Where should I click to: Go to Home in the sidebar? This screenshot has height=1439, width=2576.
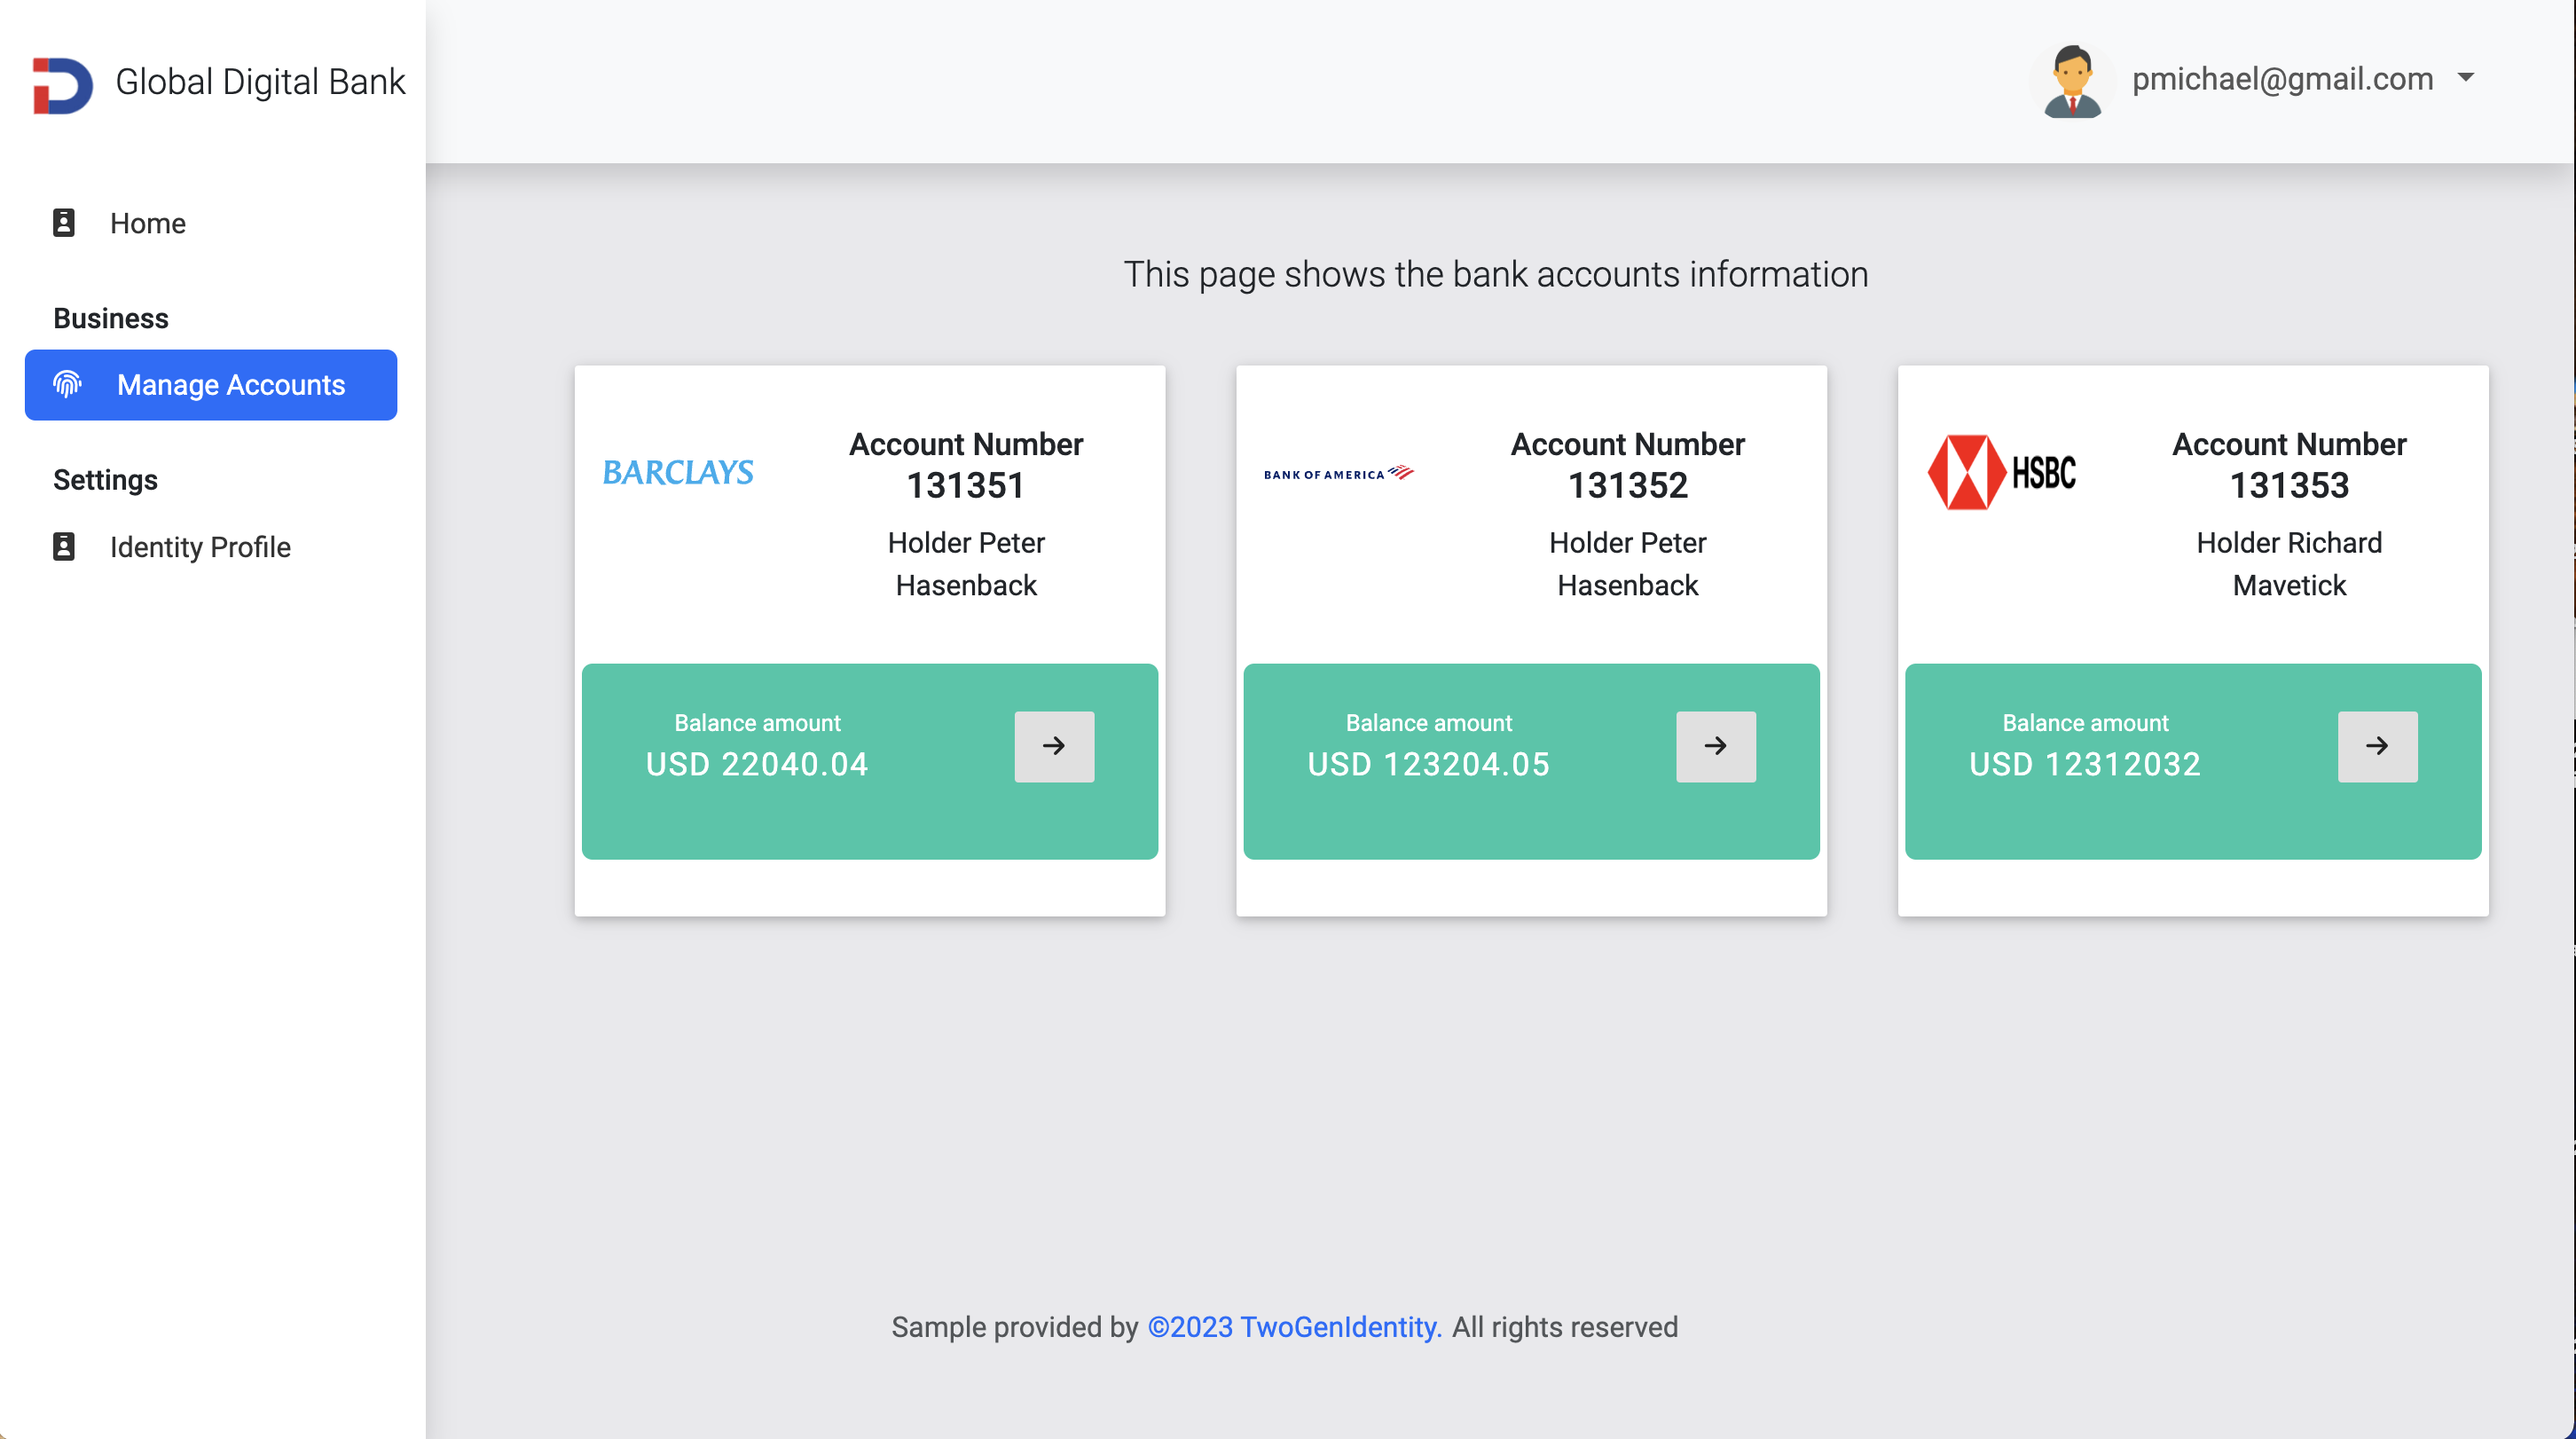click(148, 223)
